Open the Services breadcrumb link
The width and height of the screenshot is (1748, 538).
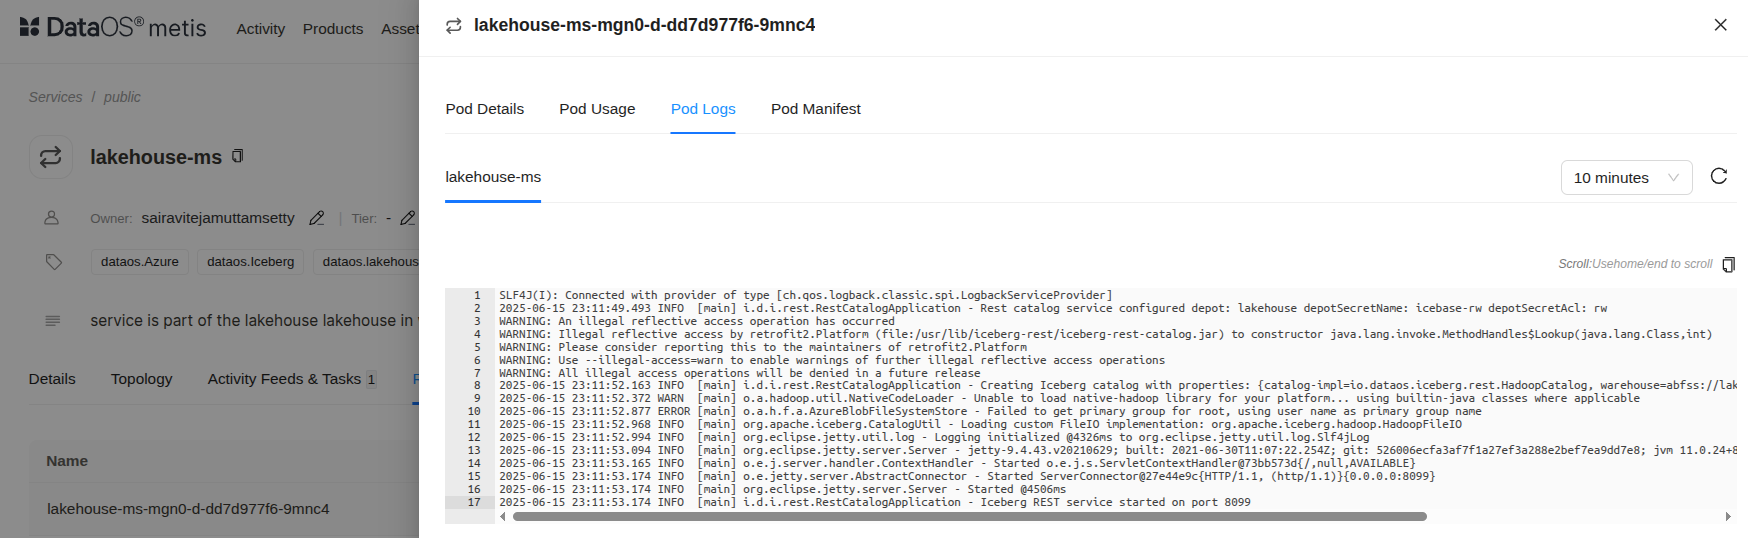point(55,97)
